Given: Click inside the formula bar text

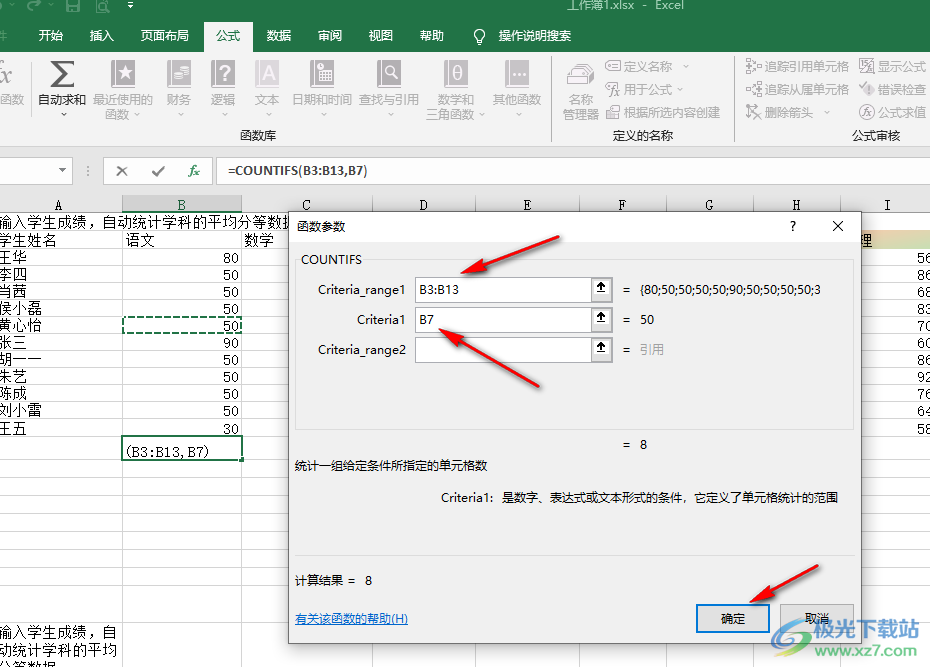Looking at the screenshot, I should click(298, 171).
